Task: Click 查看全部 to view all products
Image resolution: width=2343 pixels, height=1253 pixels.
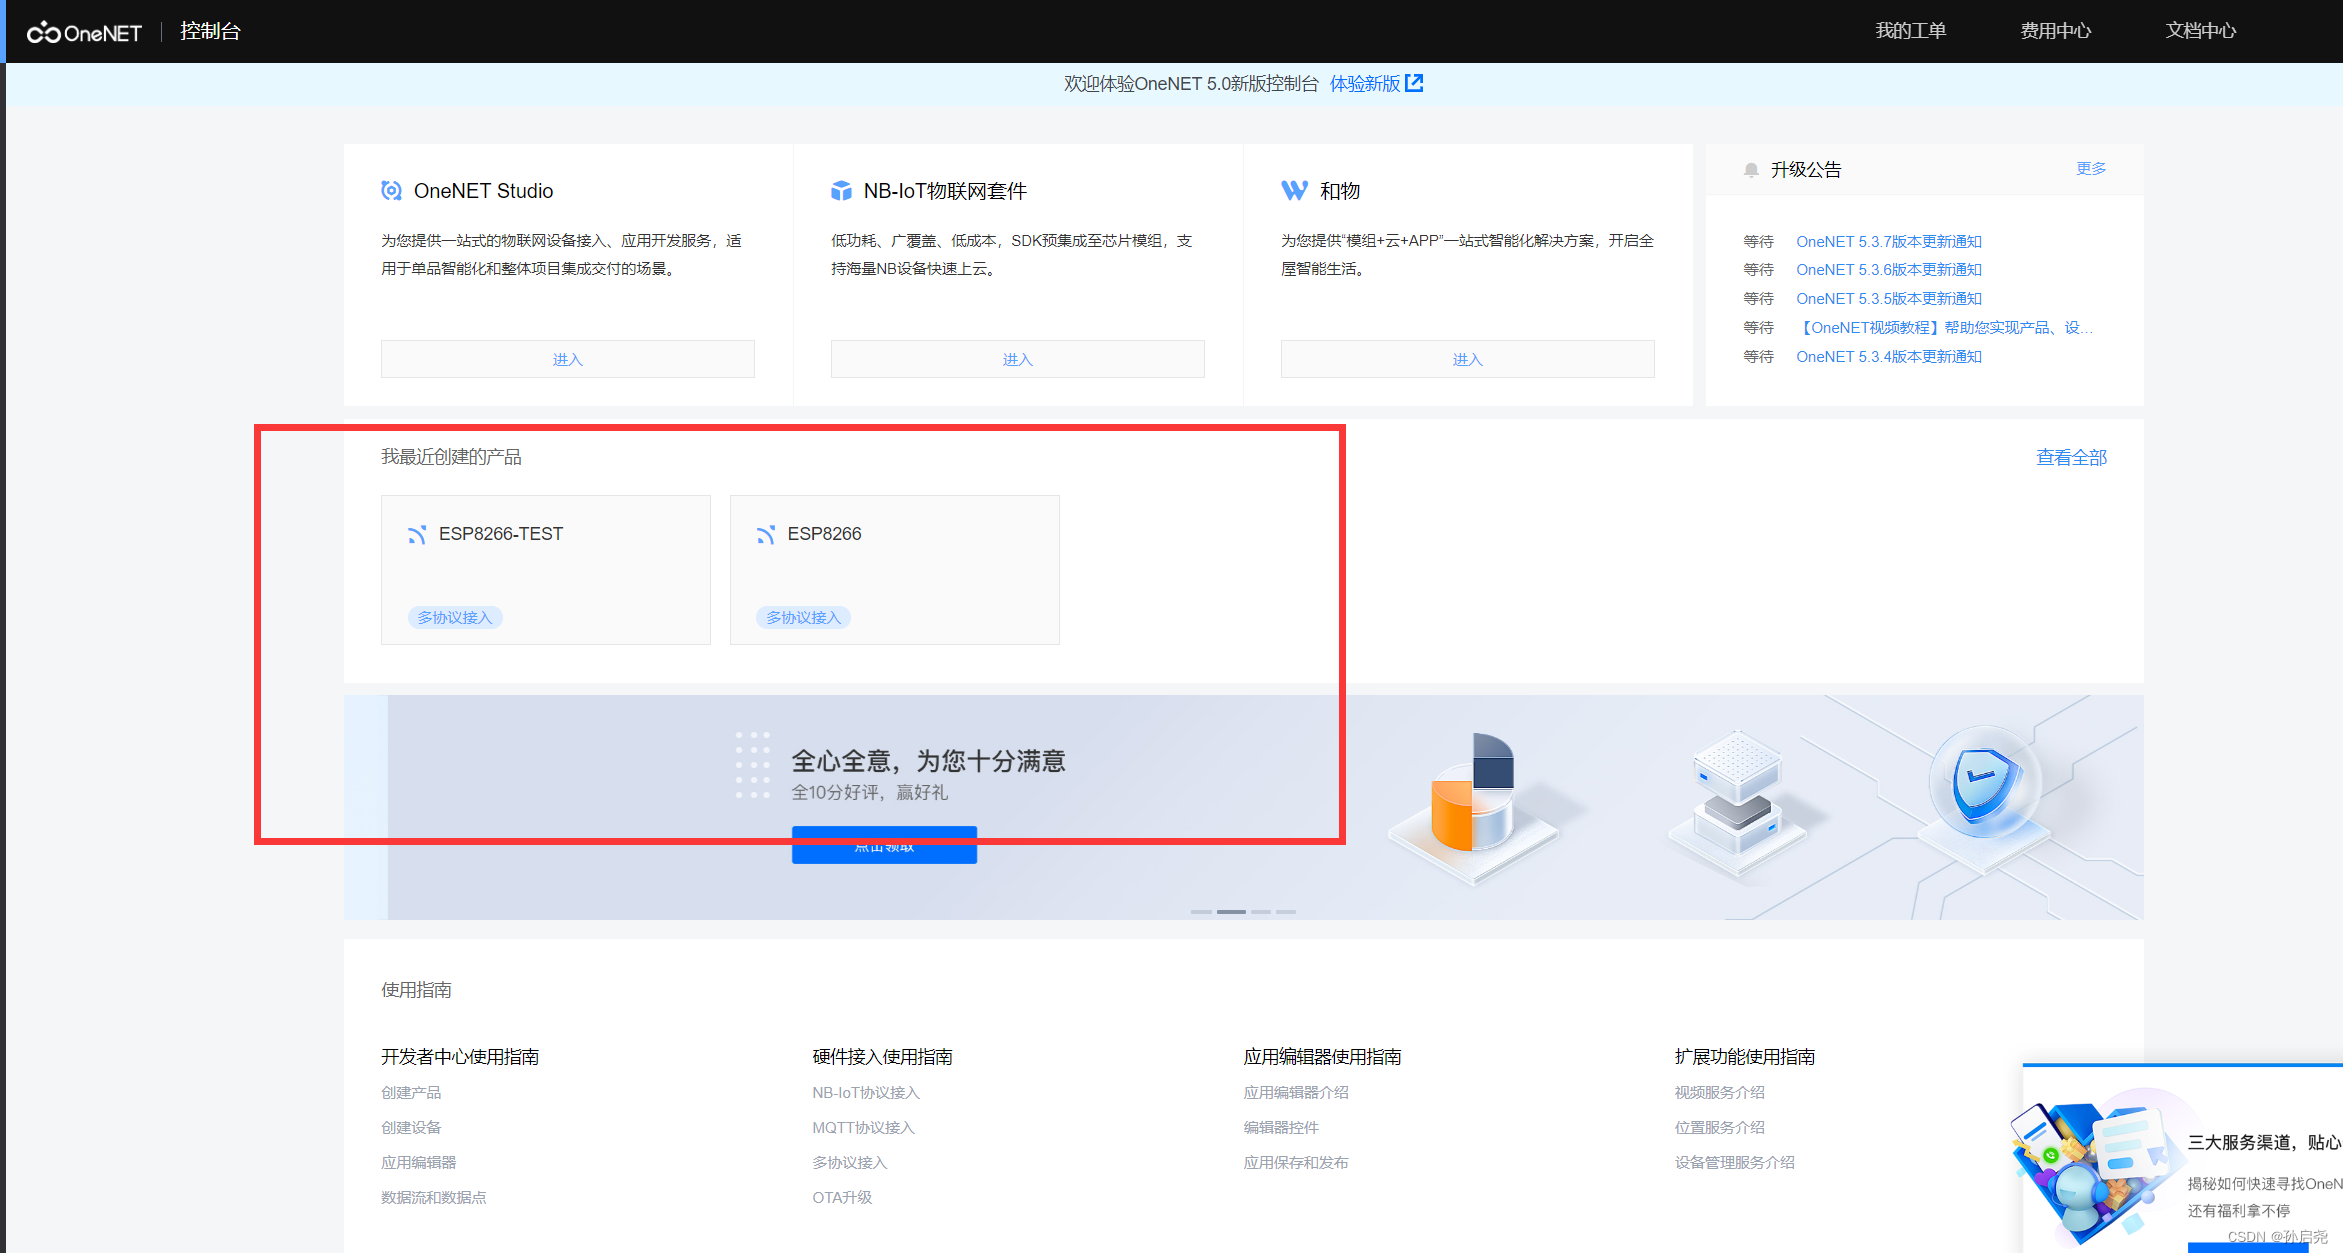Action: click(2071, 457)
